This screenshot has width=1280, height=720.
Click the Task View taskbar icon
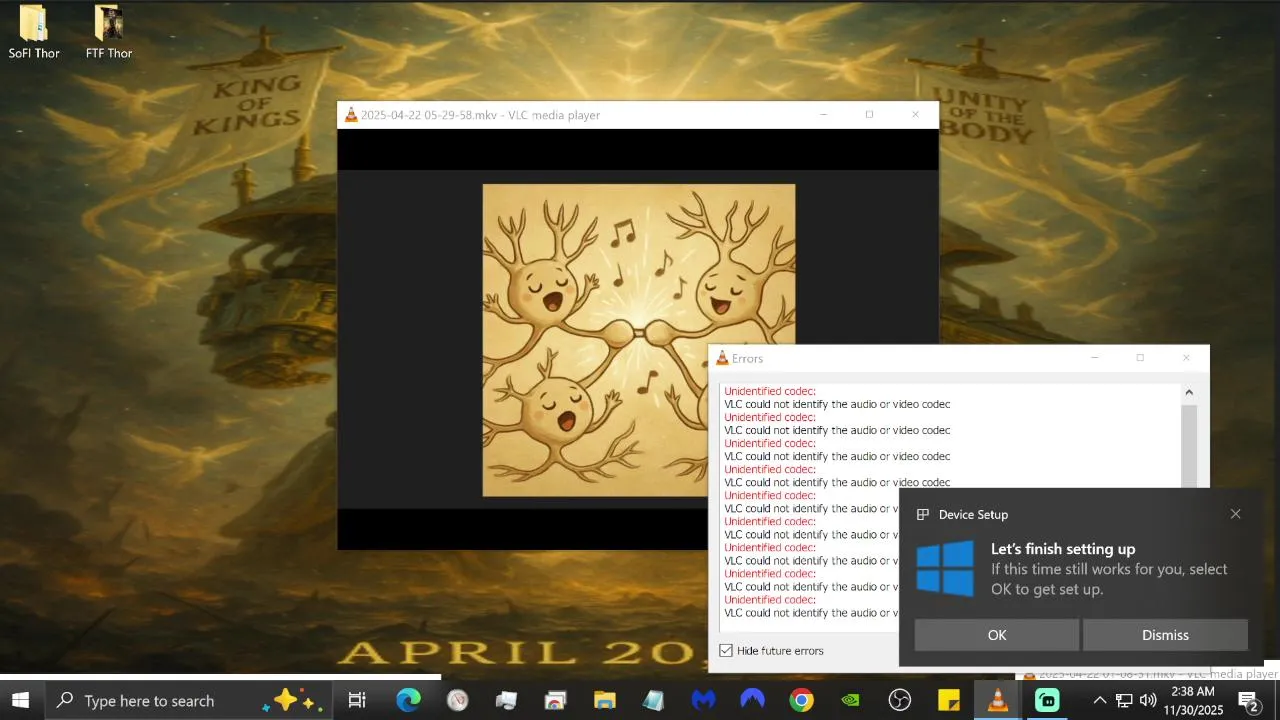357,701
